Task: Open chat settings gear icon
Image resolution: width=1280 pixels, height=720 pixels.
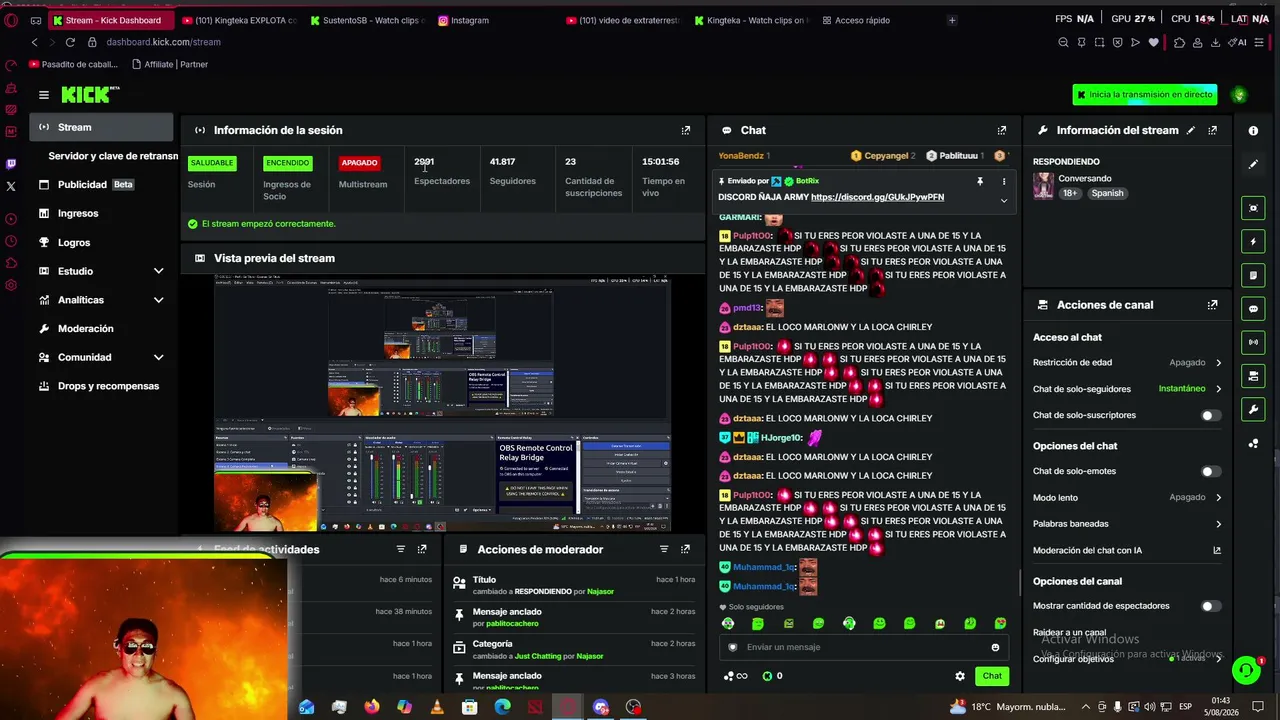Action: pos(960,676)
